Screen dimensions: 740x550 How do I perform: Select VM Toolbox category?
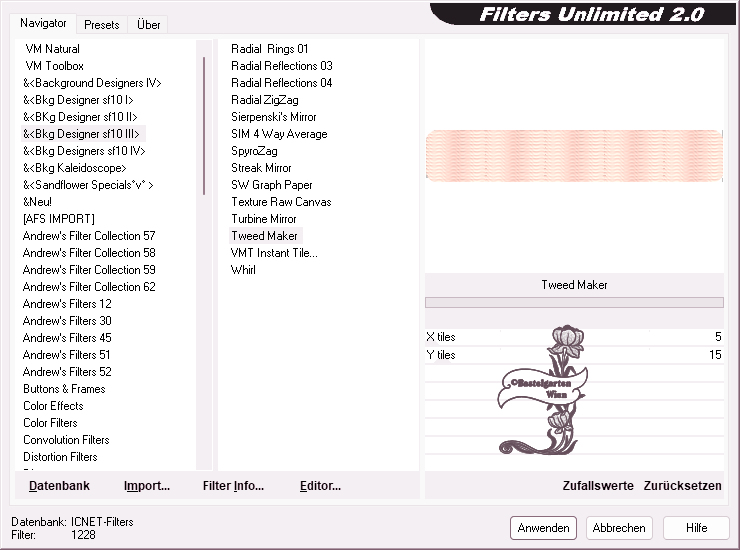coord(54,66)
